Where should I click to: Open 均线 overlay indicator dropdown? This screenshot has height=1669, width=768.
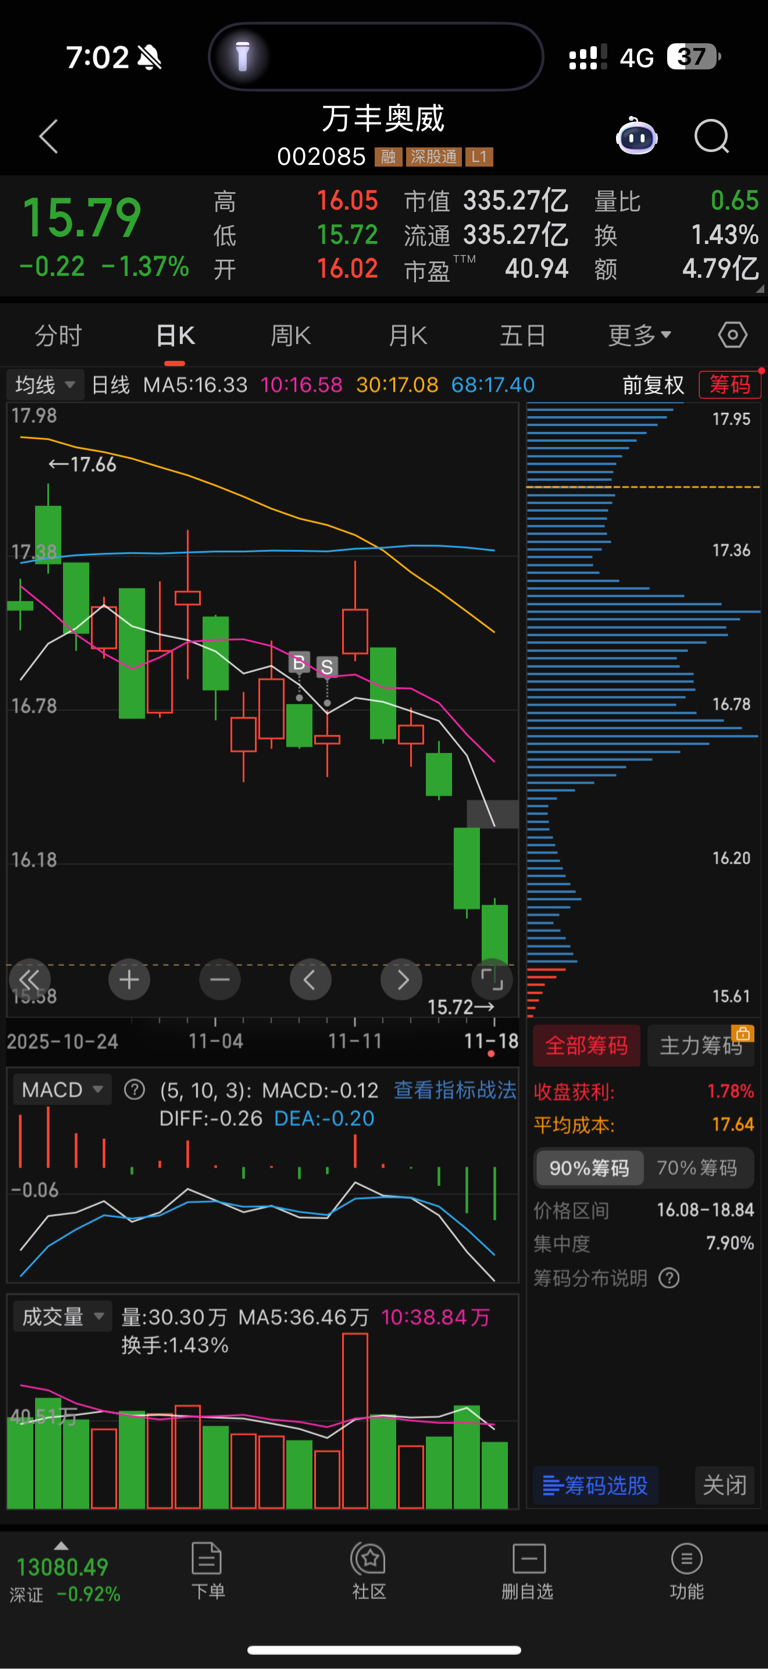pos(45,385)
